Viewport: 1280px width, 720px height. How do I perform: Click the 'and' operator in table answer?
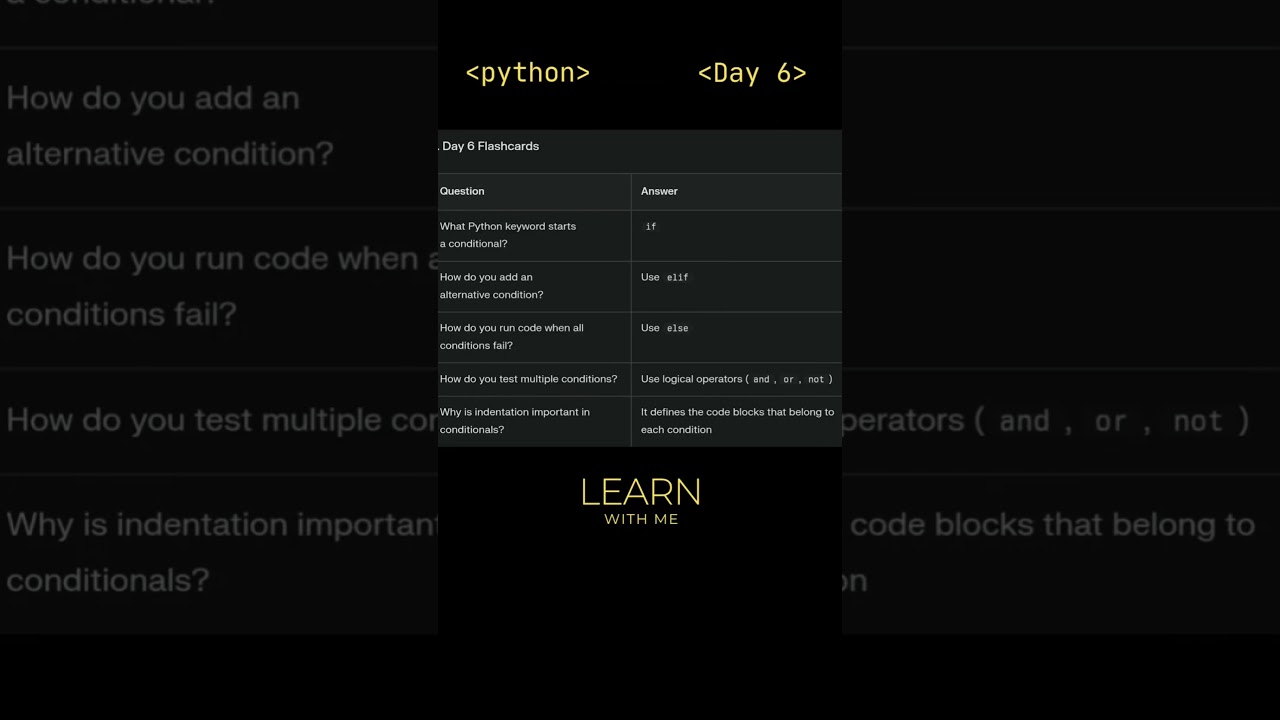coord(761,380)
